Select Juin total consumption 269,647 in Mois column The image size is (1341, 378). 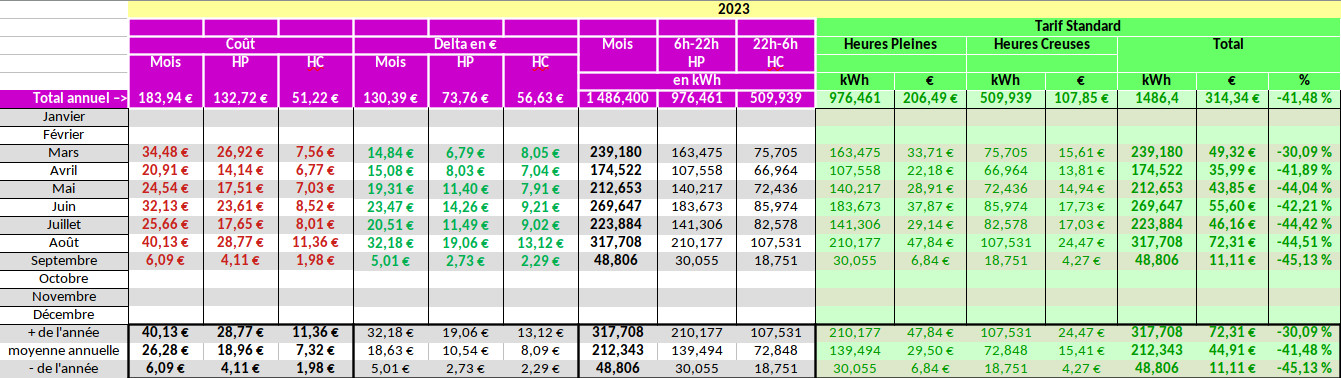pyautogui.click(x=617, y=206)
